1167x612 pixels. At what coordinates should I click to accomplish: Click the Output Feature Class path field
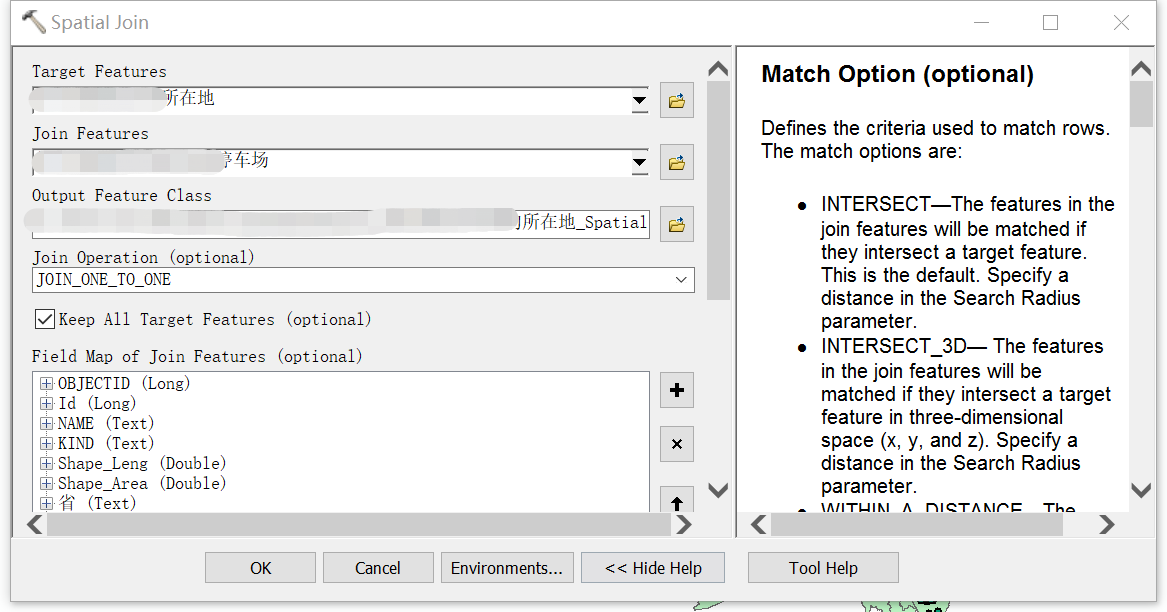pos(341,223)
